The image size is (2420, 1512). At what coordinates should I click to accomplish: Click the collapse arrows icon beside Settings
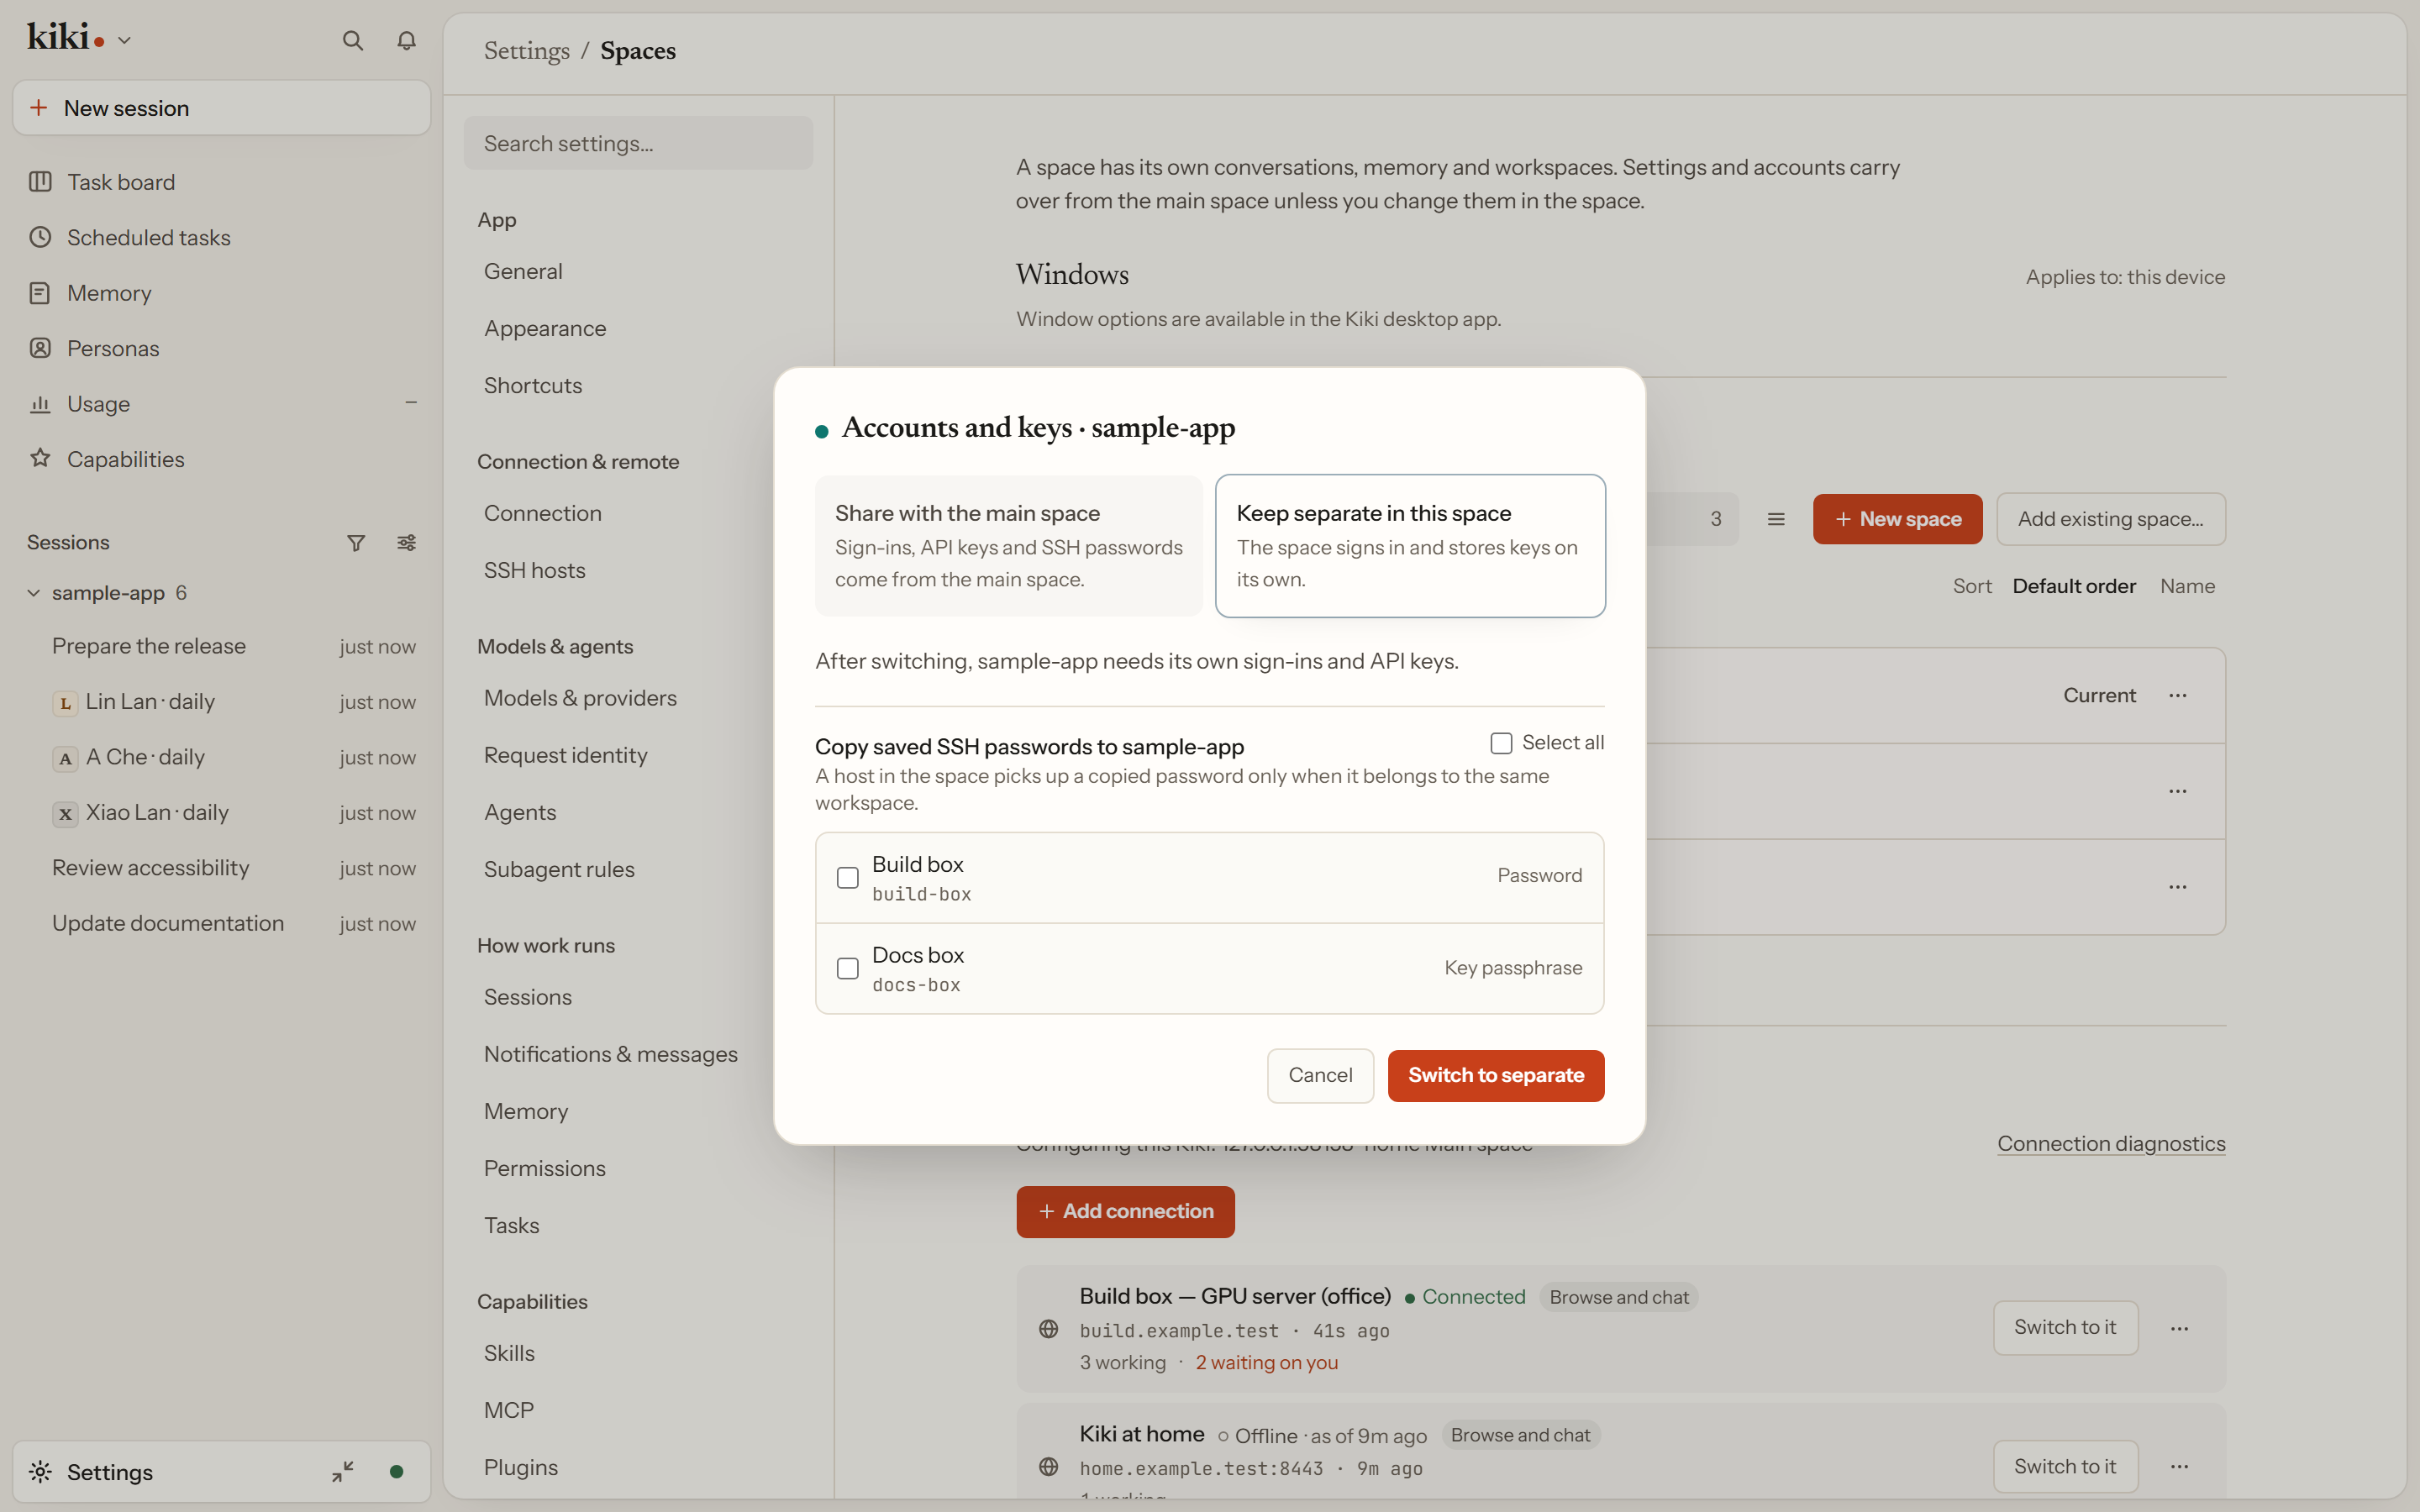click(x=343, y=1471)
